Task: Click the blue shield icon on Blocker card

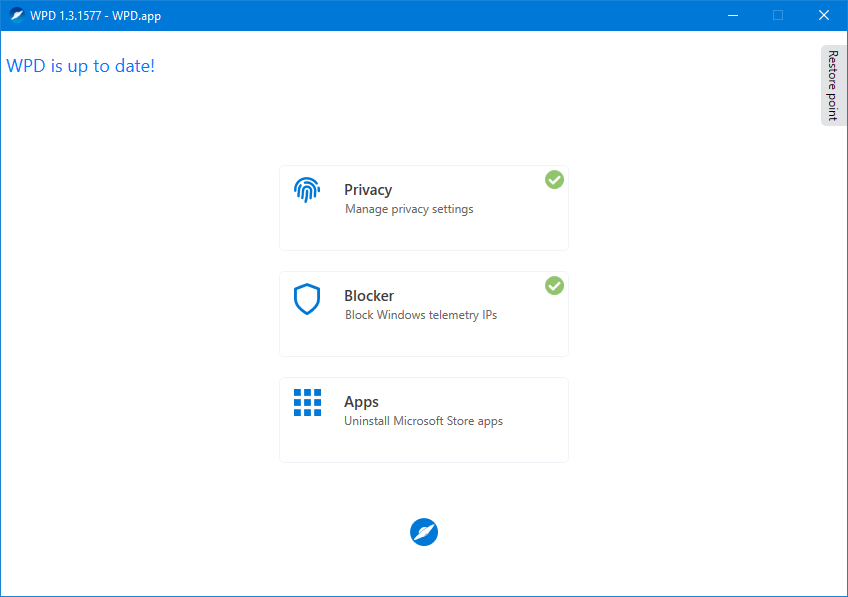Action: (x=307, y=299)
